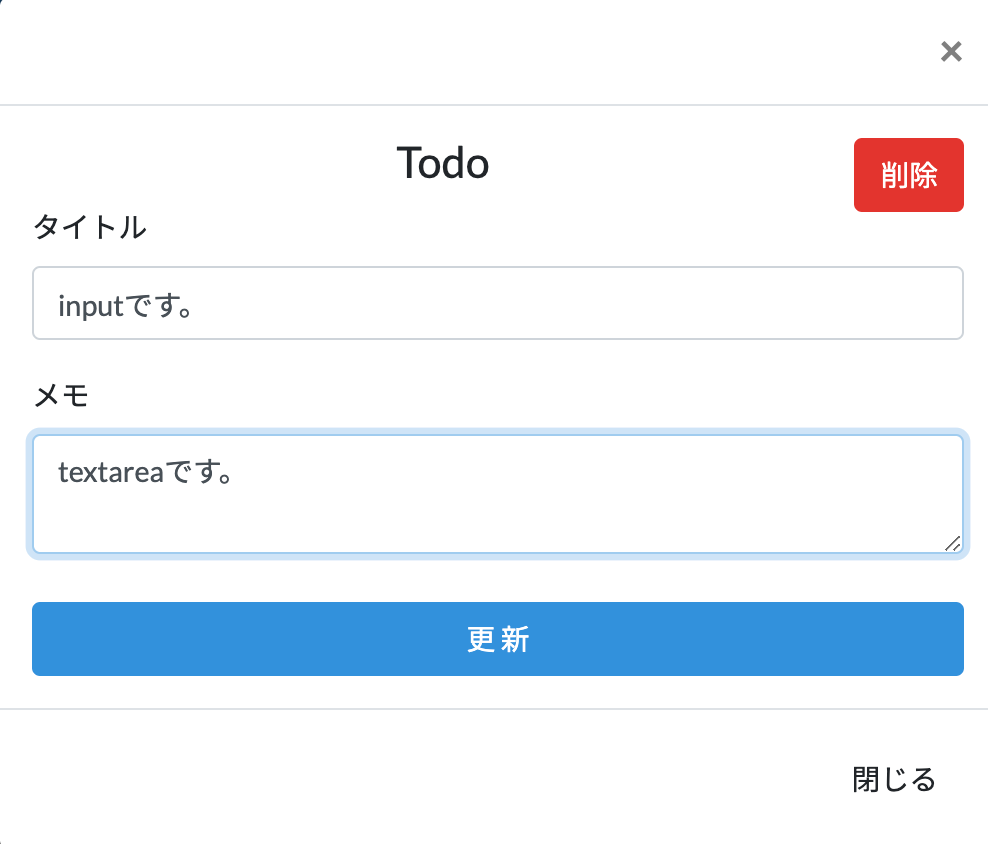Click the red 削除 delete button
Screen dimensions: 988x844
pyautogui.click(x=908, y=175)
